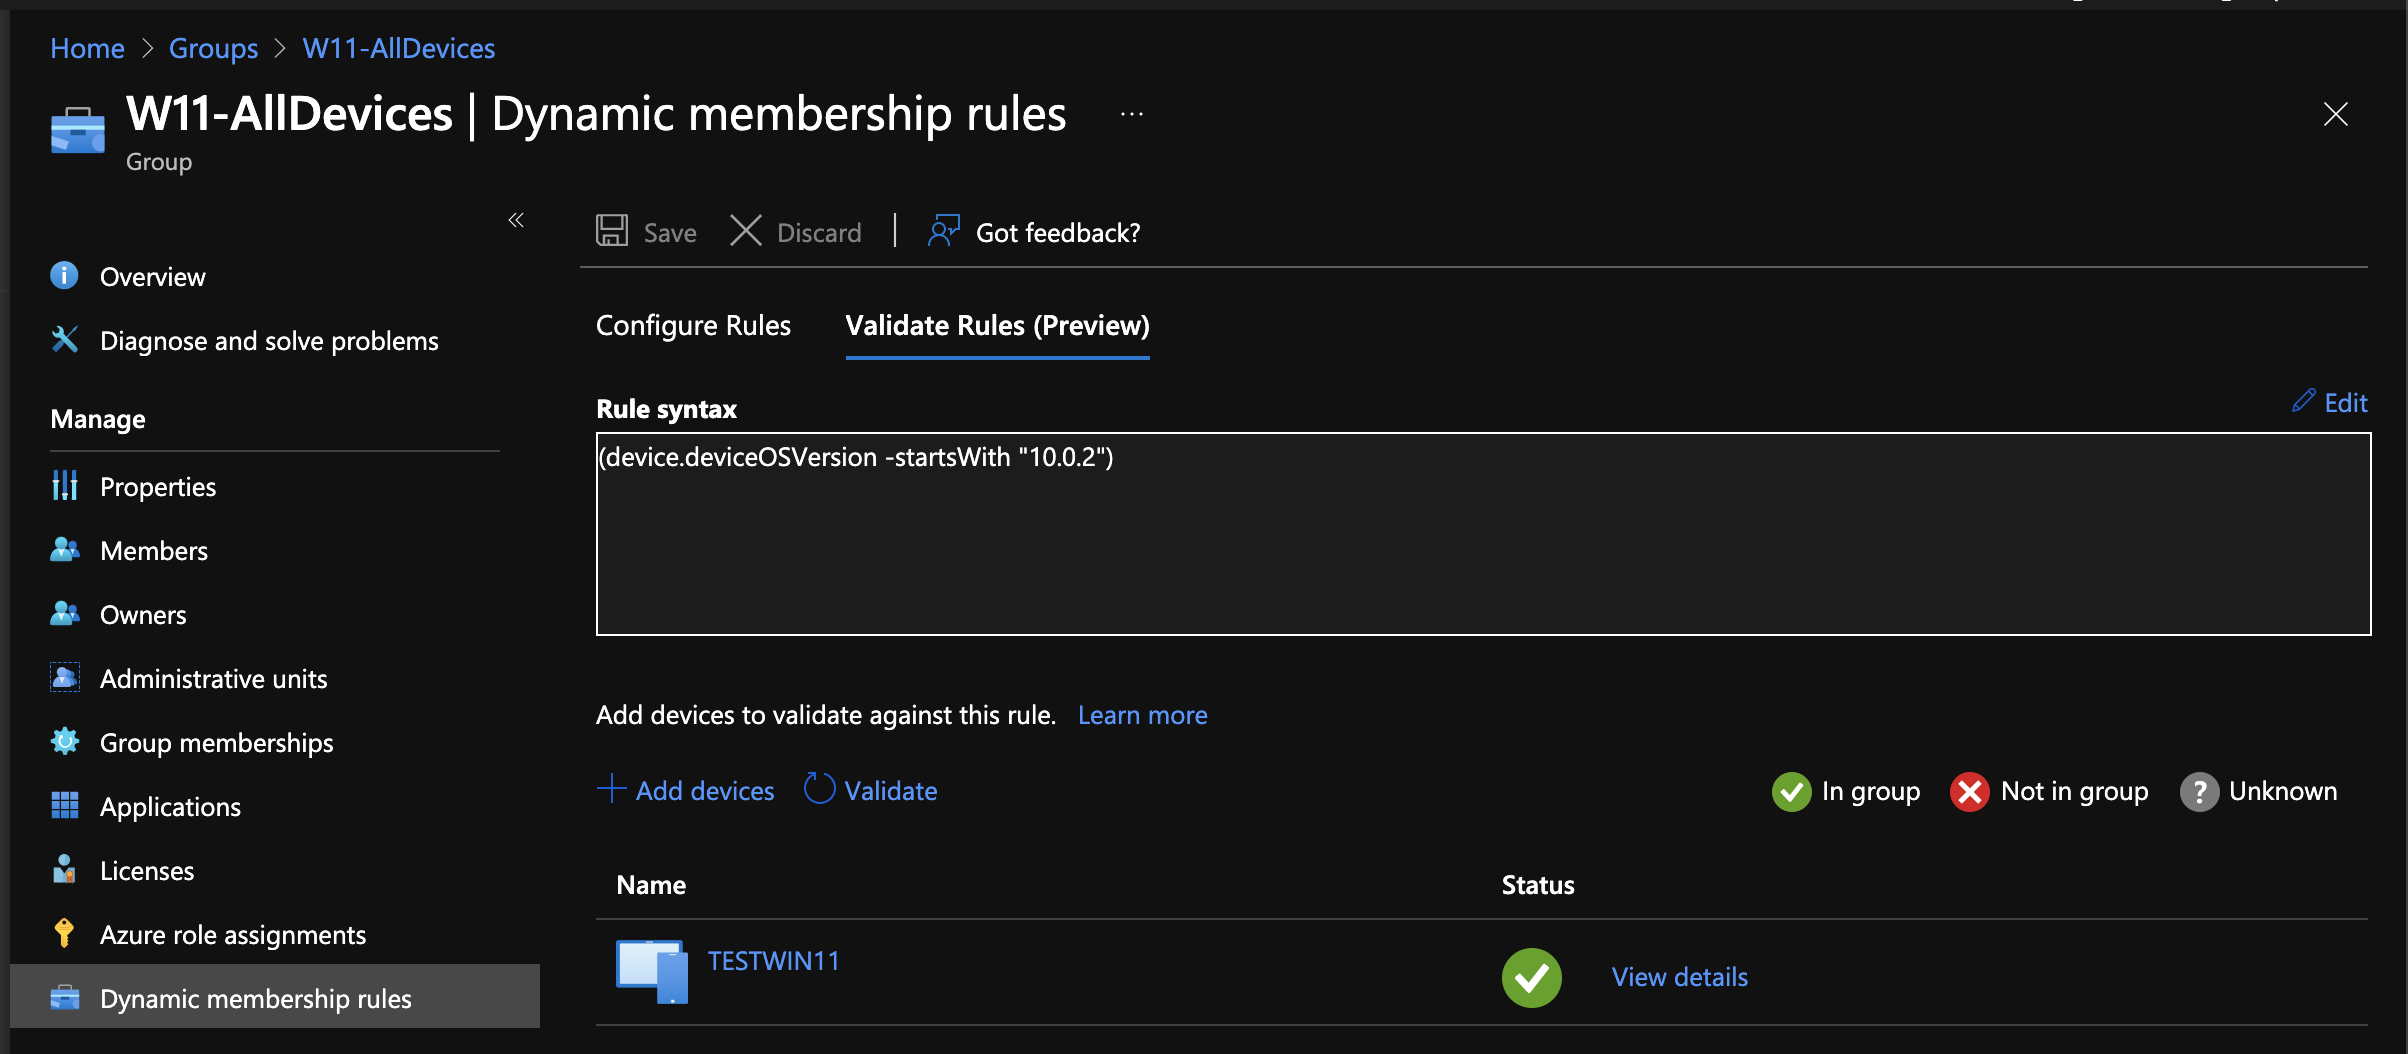
Task: Open the Learn more link
Action: pos(1142,715)
